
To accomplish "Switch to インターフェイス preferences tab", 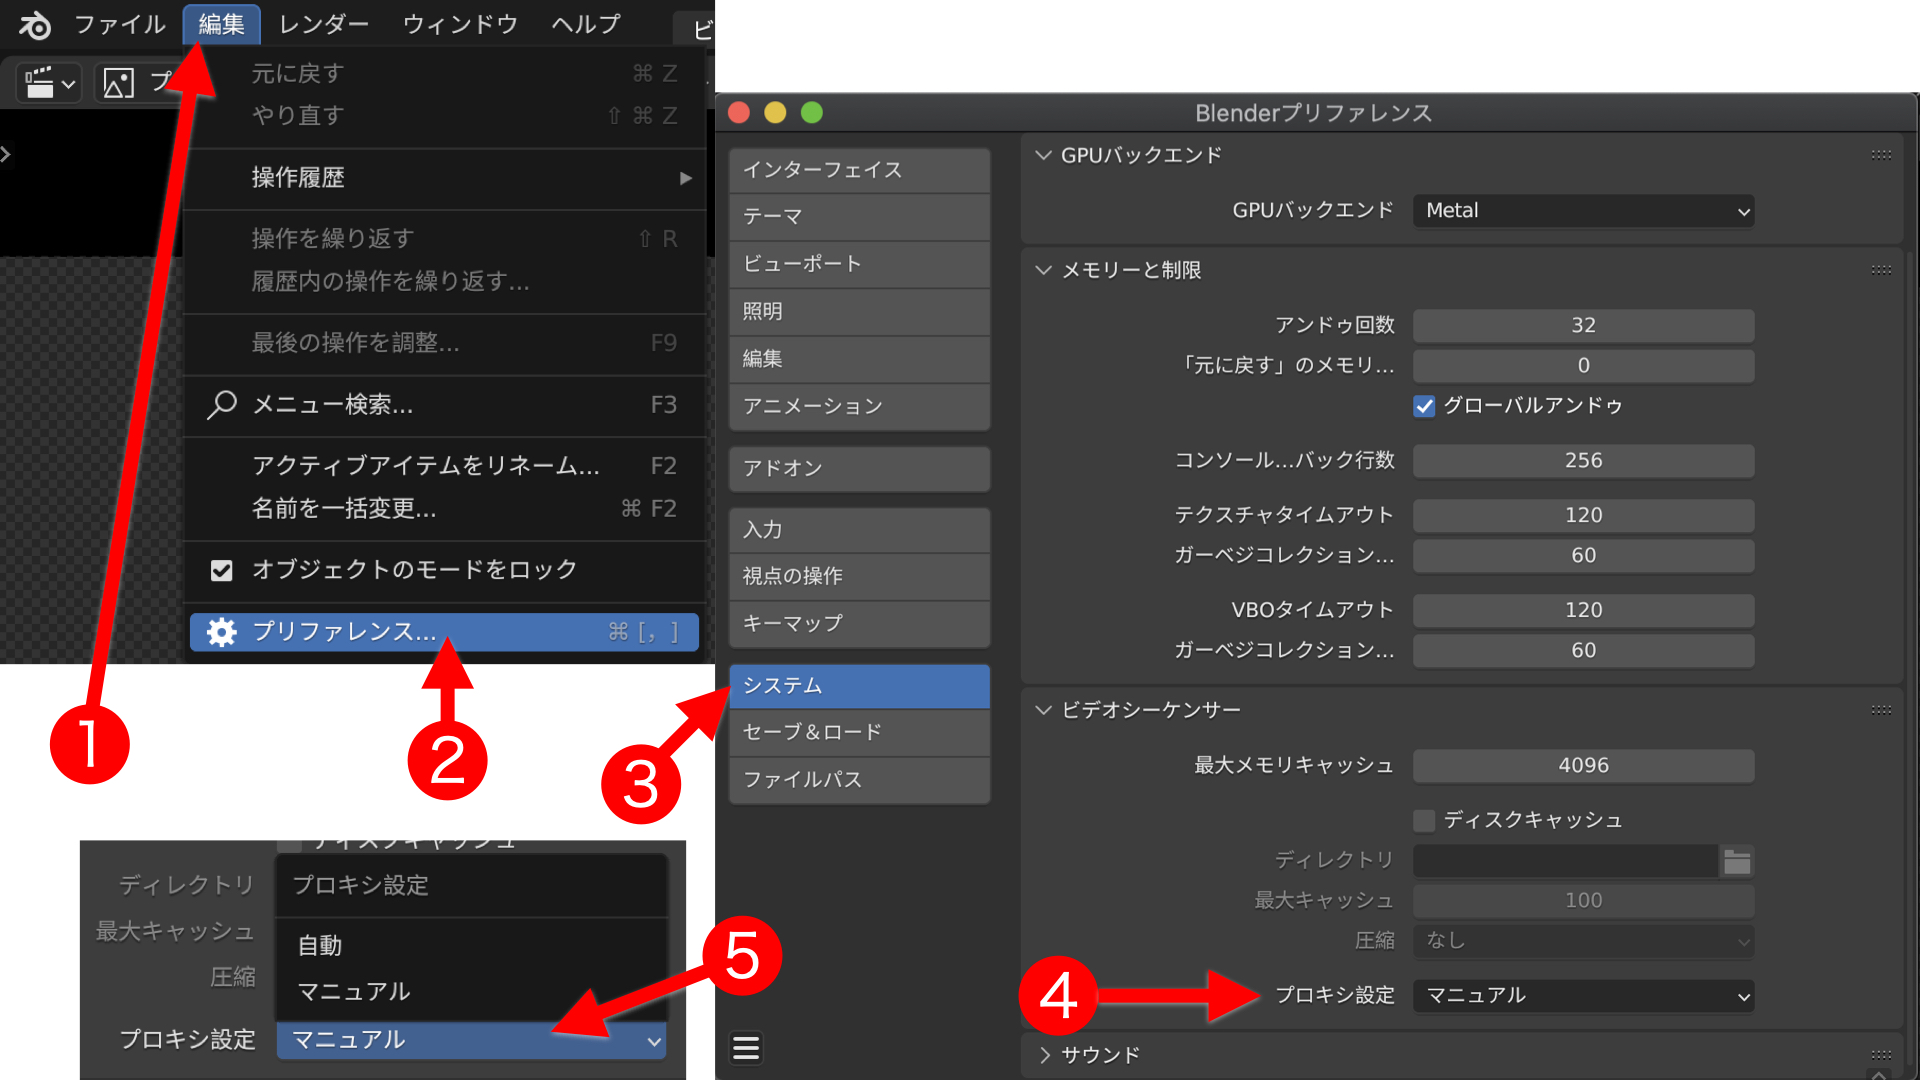I will 860,170.
